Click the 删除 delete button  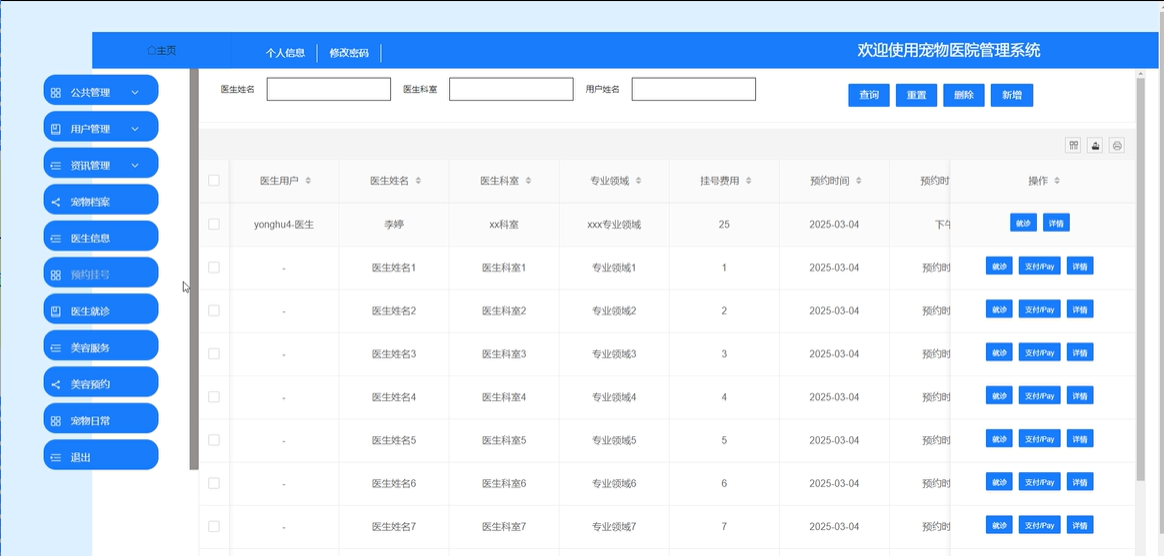[x=964, y=95]
